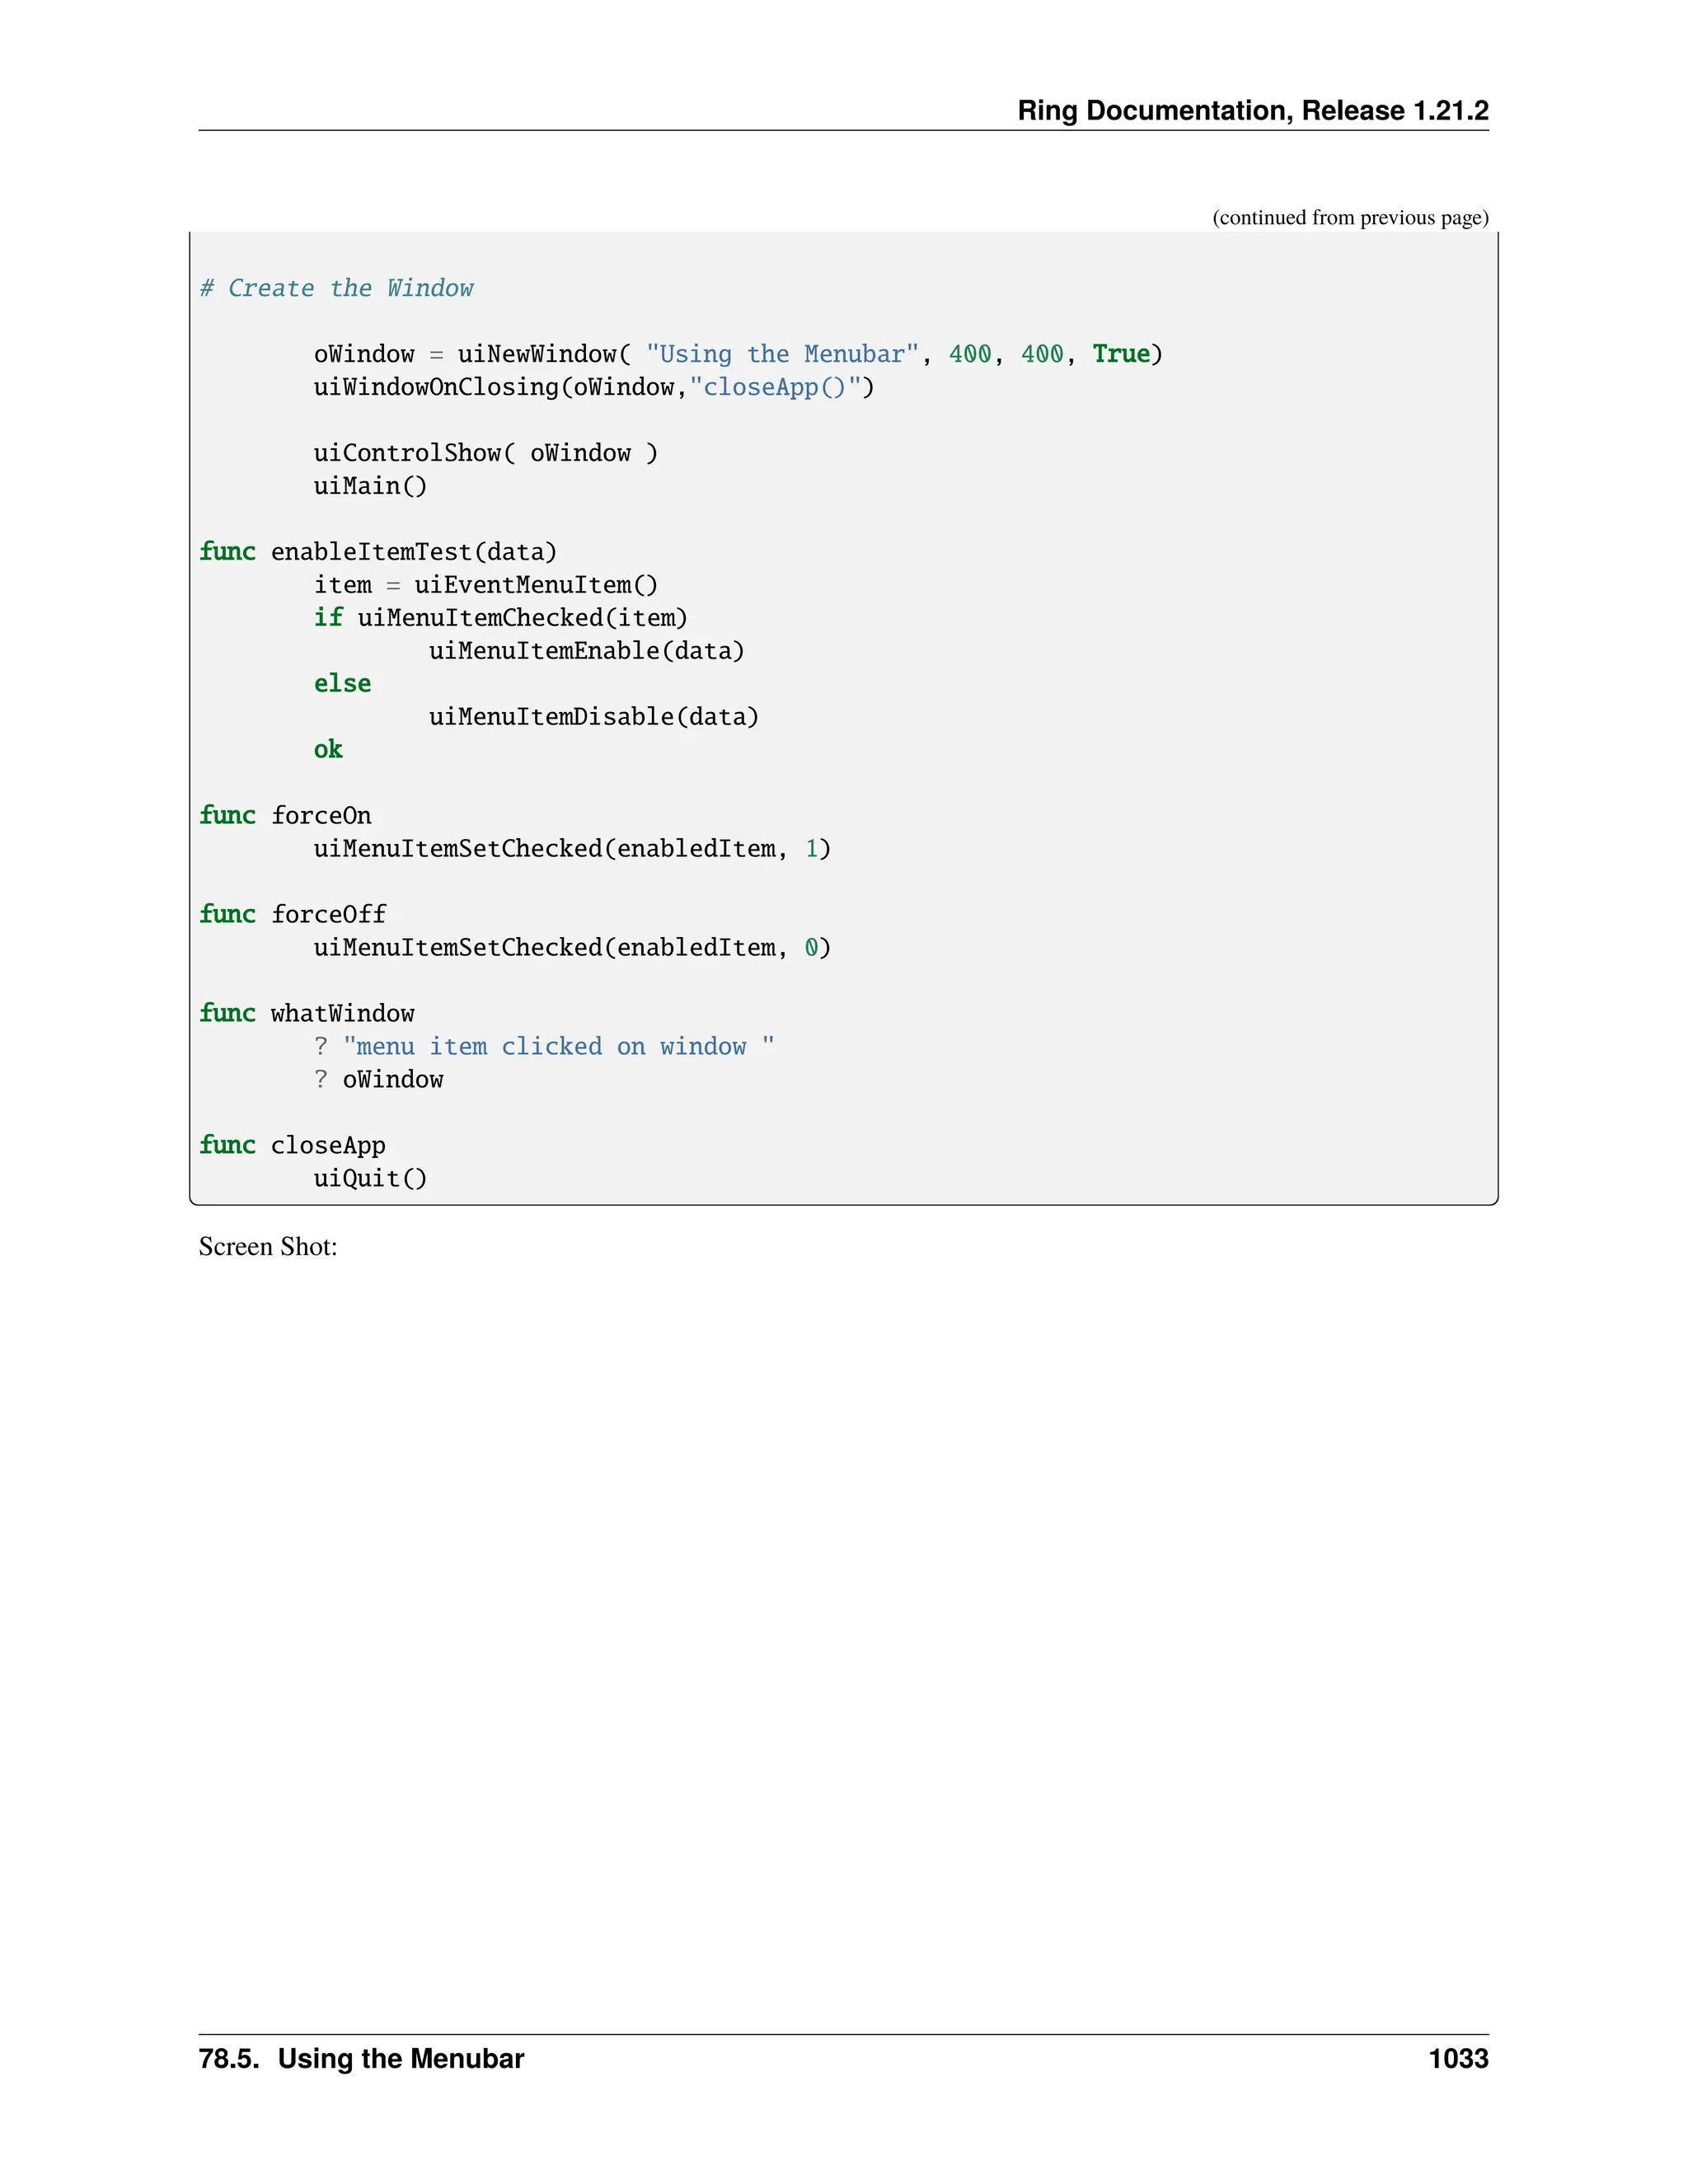Click the 'Screen Shot:' text
The image size is (1688, 2184).
click(x=268, y=1246)
